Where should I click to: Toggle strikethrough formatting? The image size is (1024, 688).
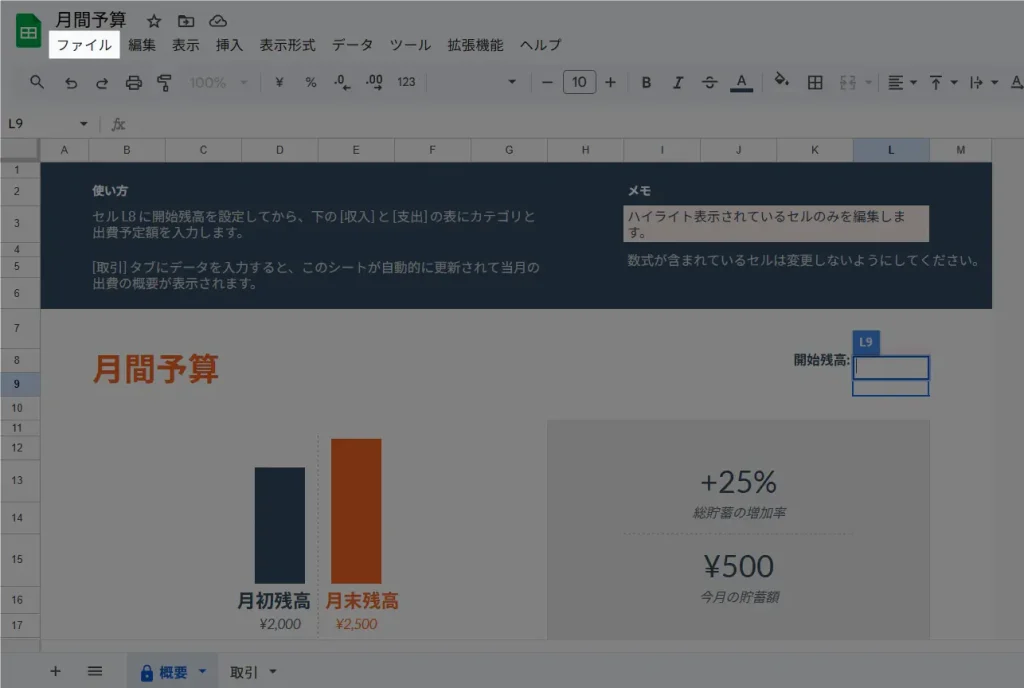(709, 82)
